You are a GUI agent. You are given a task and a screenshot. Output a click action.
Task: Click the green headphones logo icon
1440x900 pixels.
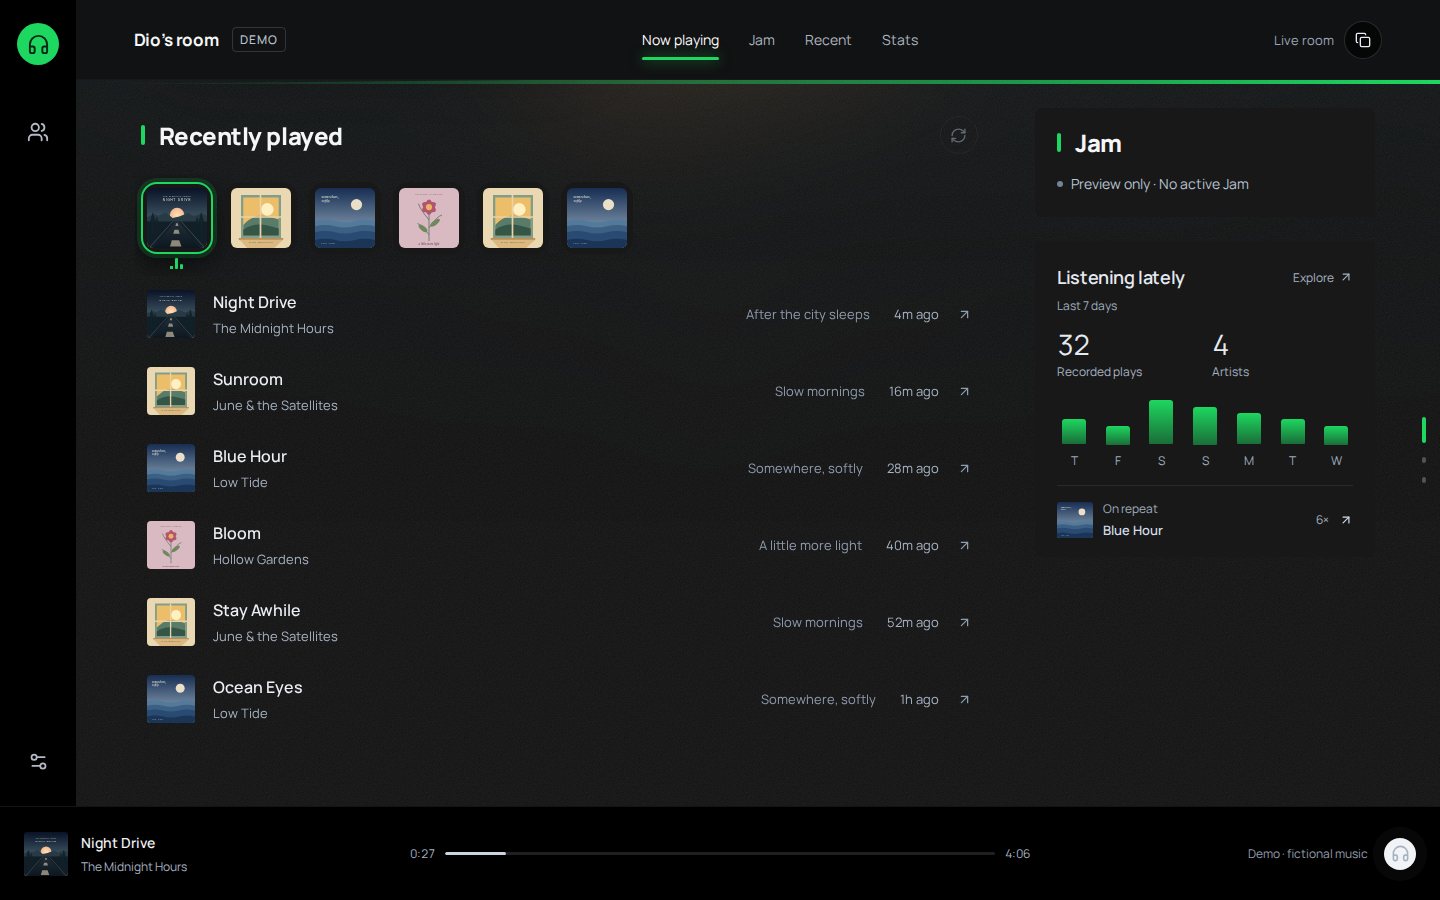pos(38,44)
